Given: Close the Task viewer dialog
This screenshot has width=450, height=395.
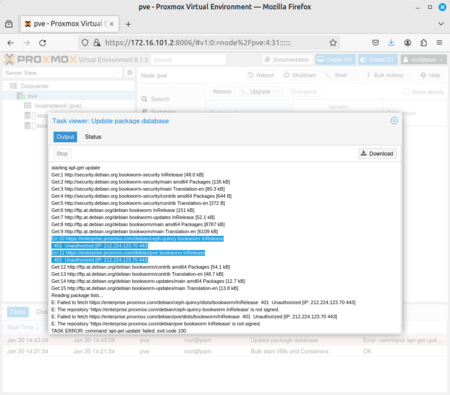Looking at the screenshot, I should point(394,121).
